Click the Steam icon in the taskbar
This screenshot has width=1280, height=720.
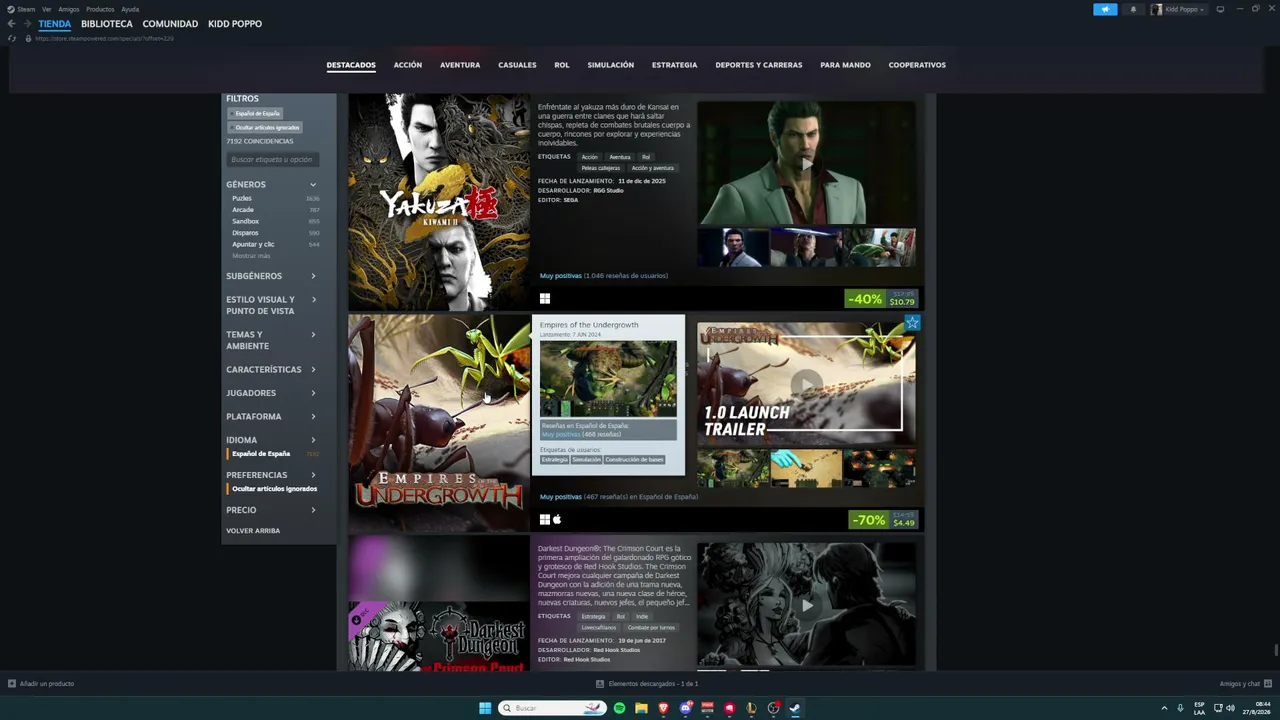pyautogui.click(x=795, y=708)
